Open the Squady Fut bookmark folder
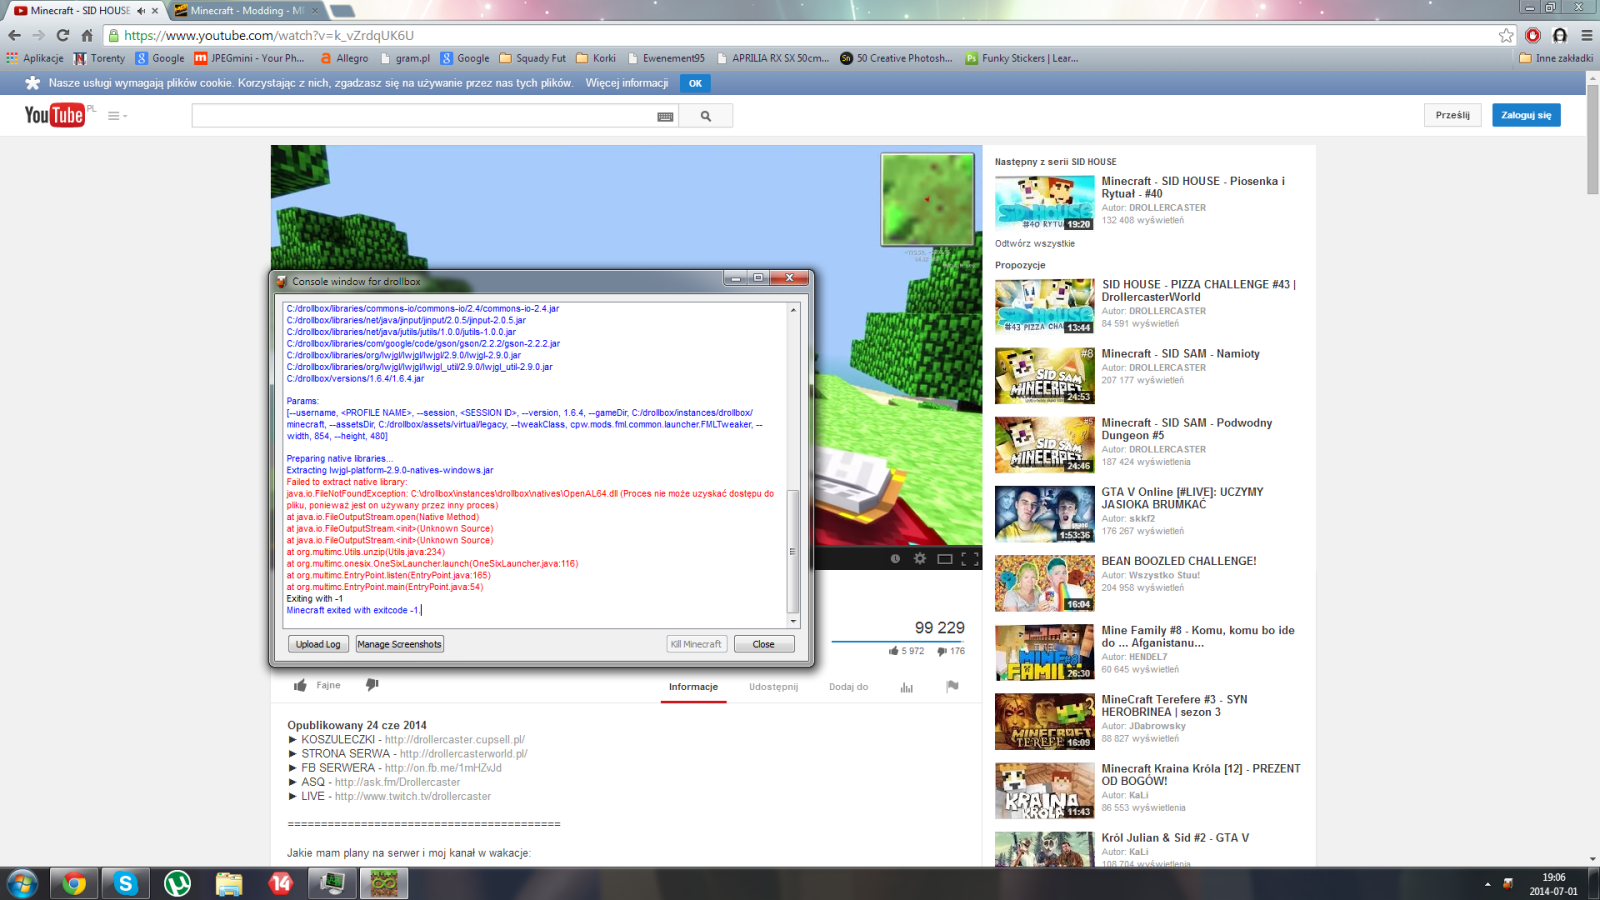This screenshot has height=900, width=1600. coord(532,58)
